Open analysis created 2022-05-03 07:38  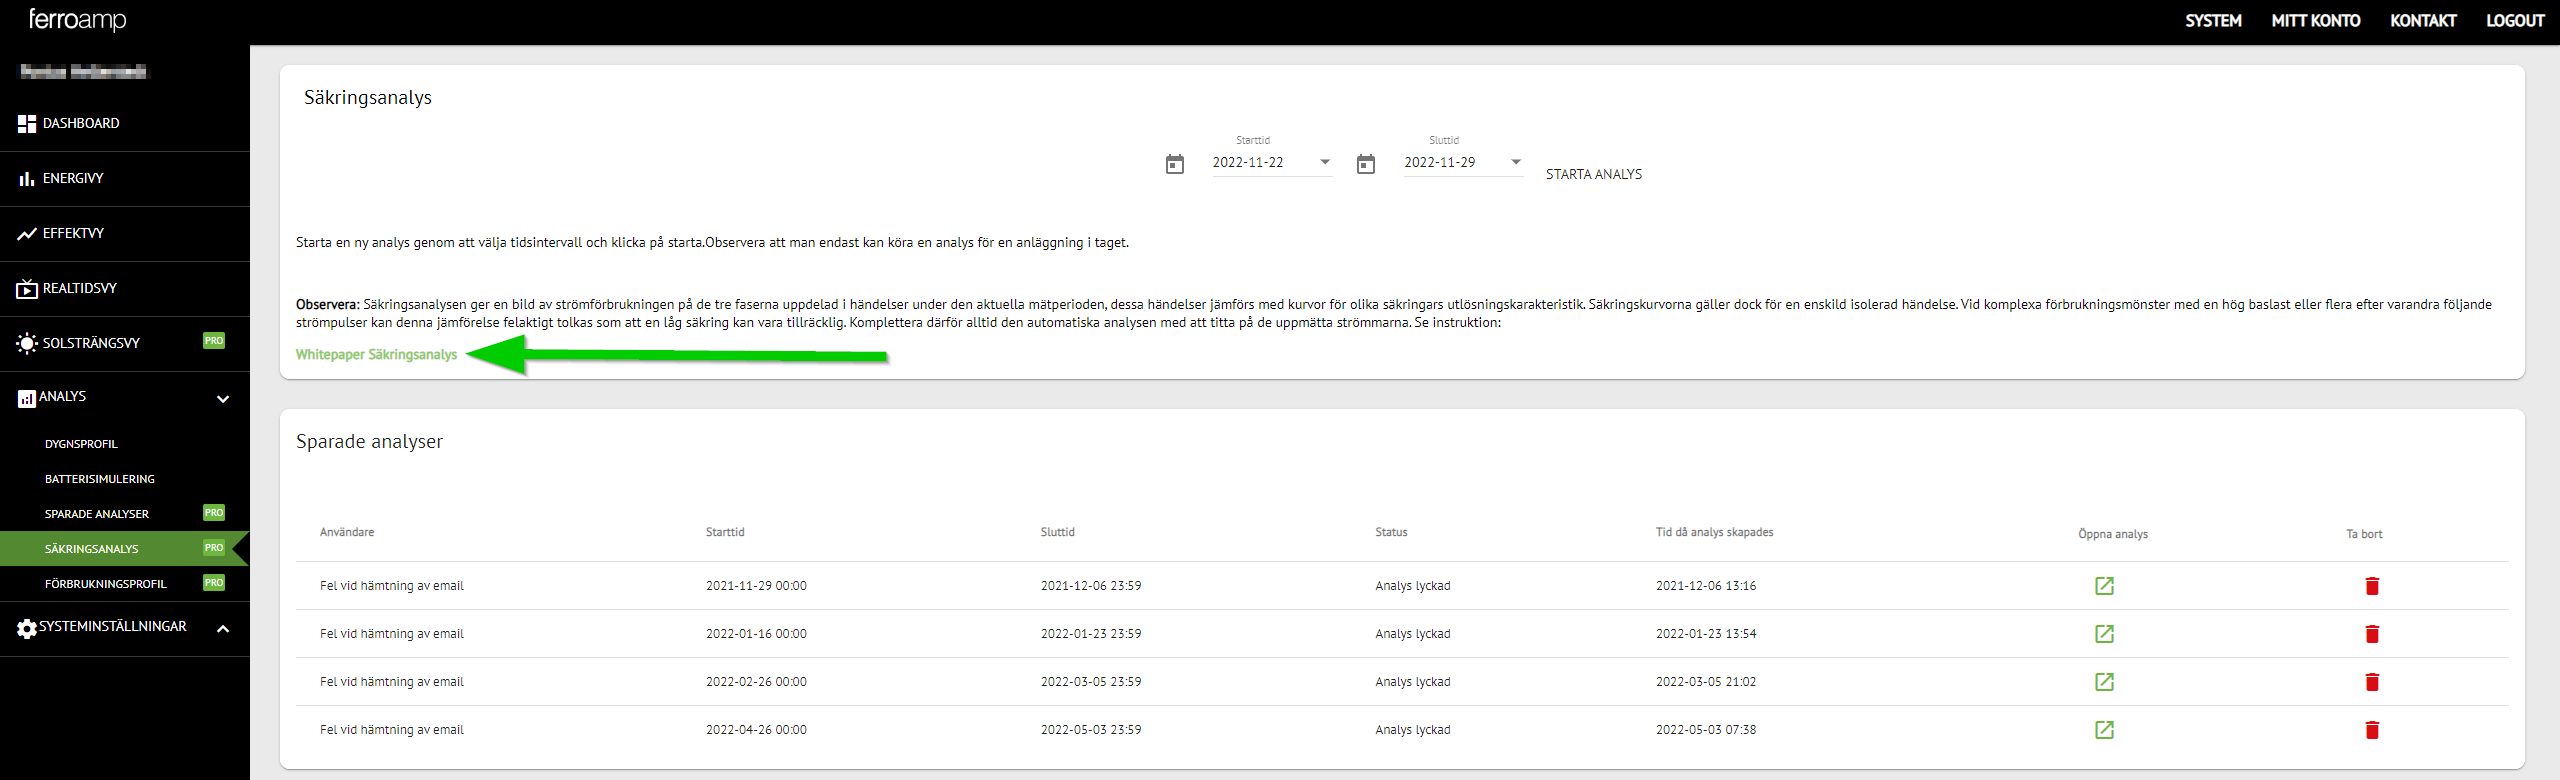coord(2104,730)
